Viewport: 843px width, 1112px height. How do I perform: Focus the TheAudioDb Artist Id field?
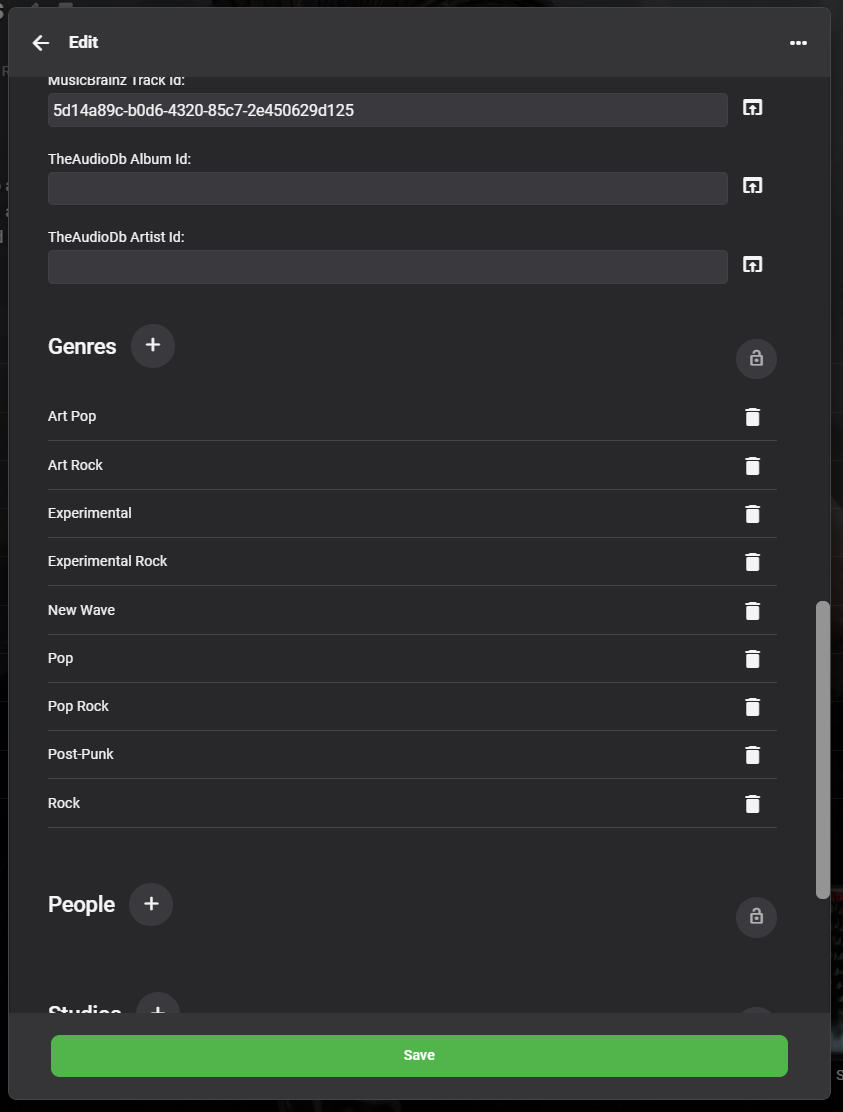(387, 267)
